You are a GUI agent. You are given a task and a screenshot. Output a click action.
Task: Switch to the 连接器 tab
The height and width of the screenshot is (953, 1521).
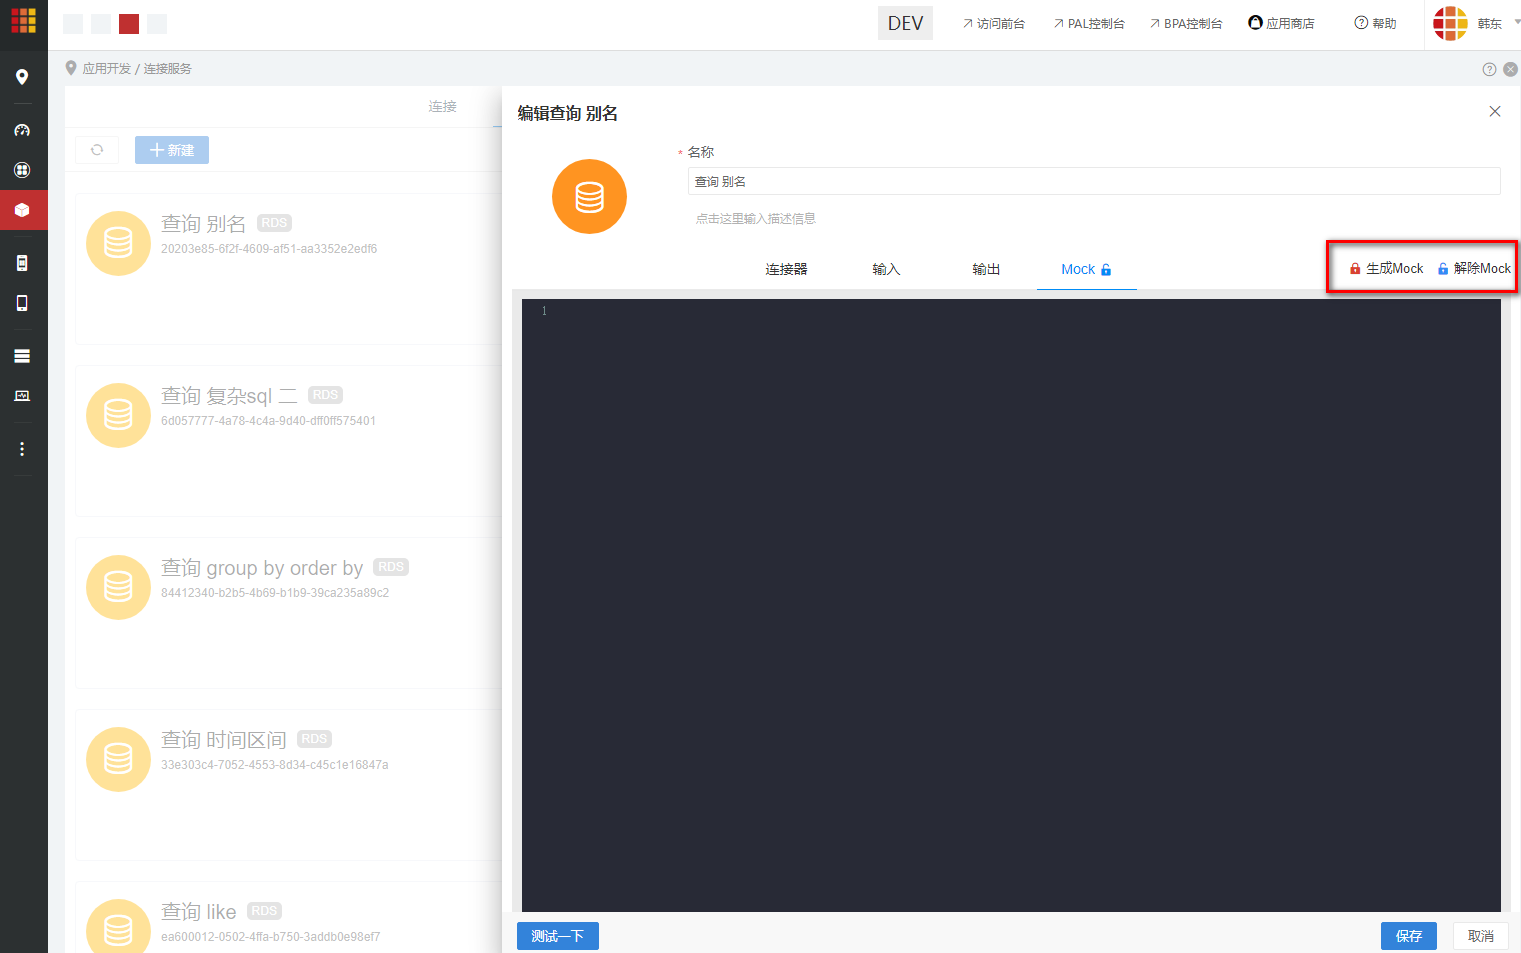click(x=786, y=268)
